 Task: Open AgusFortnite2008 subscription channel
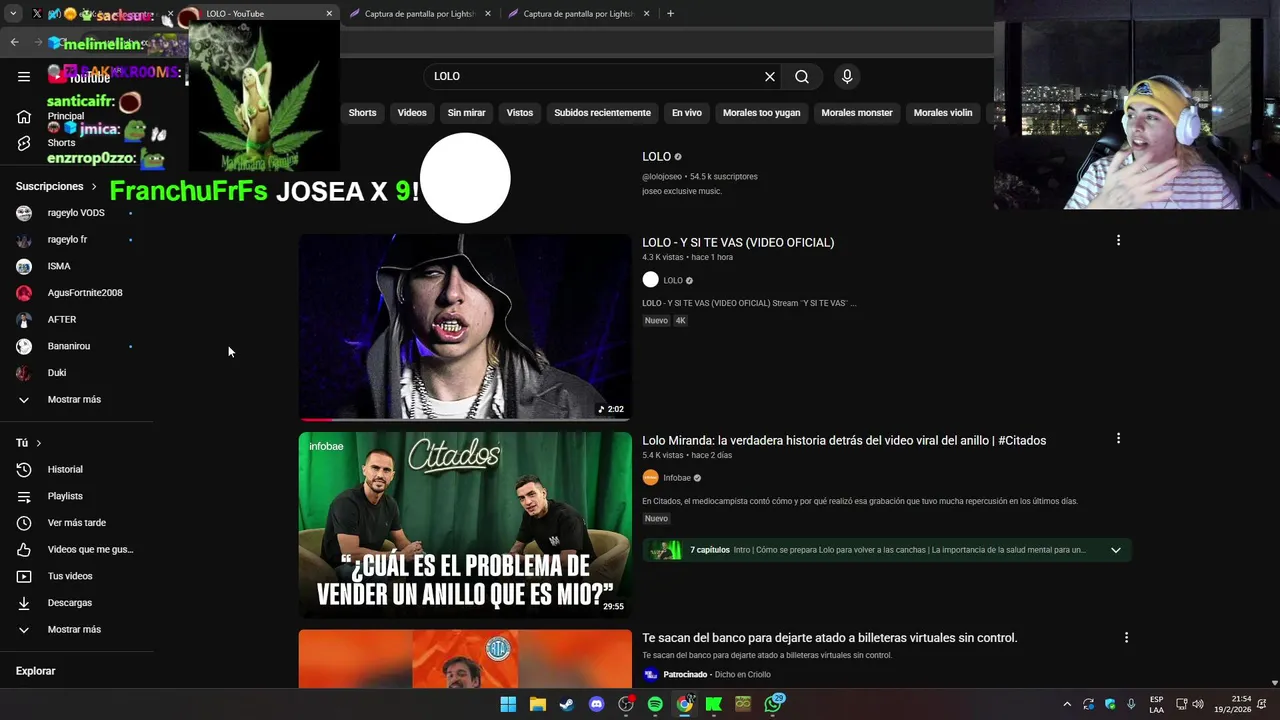pos(77,293)
